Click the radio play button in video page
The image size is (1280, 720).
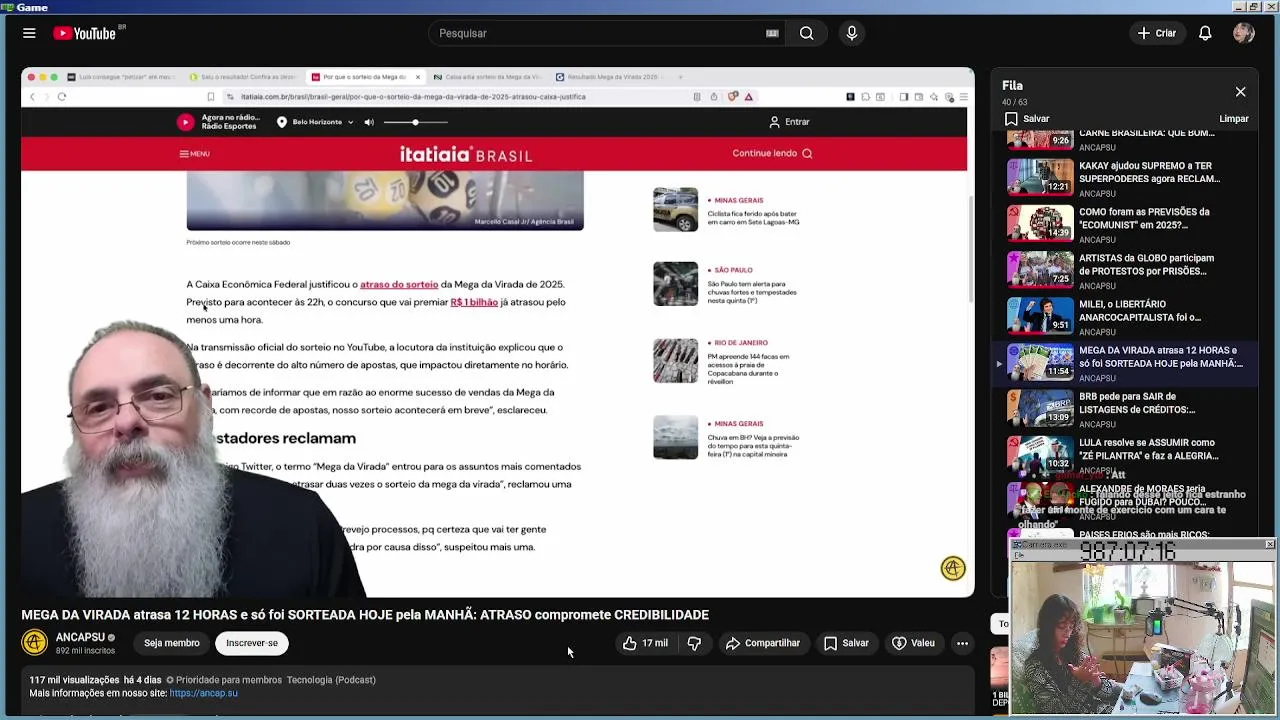[x=185, y=122]
